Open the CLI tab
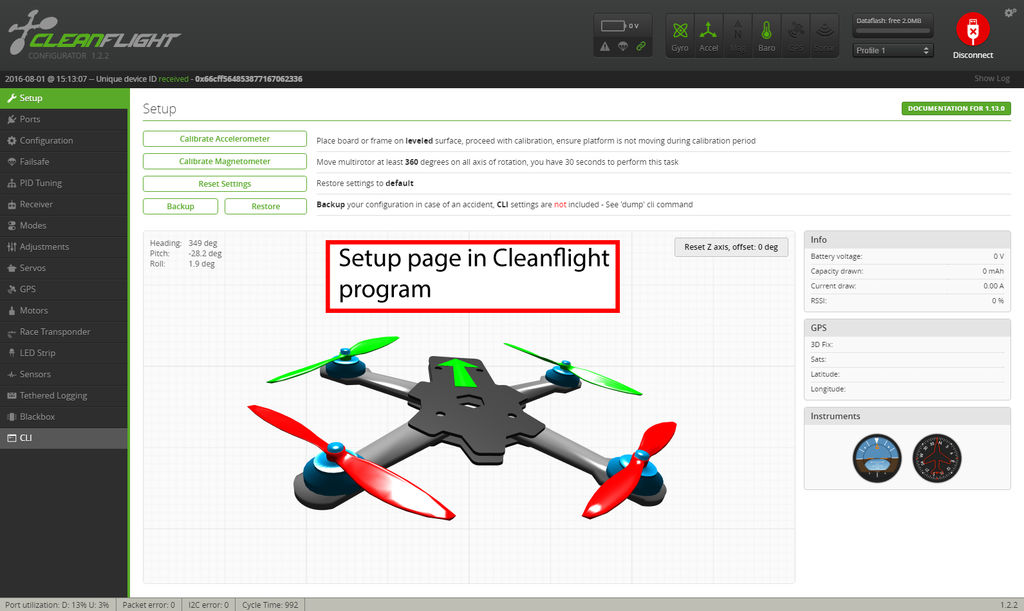 (64, 438)
